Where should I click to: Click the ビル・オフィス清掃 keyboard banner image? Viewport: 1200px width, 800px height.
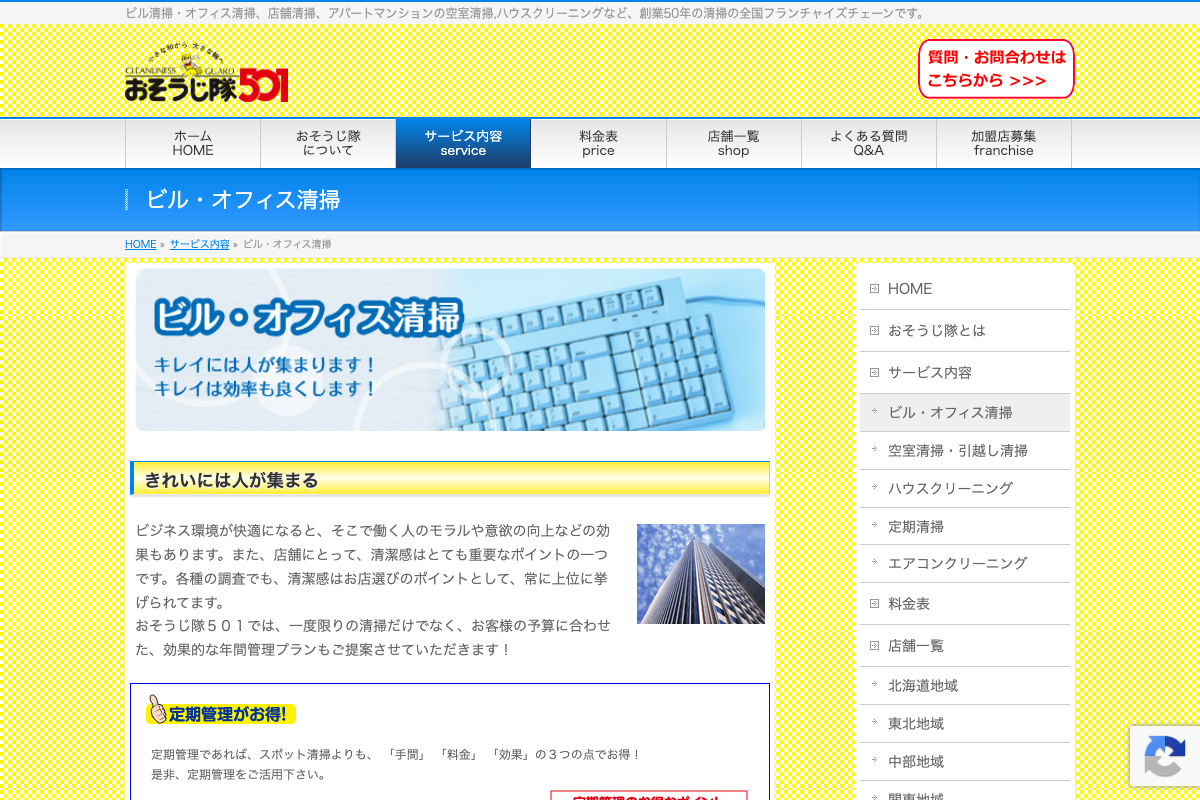(450, 350)
